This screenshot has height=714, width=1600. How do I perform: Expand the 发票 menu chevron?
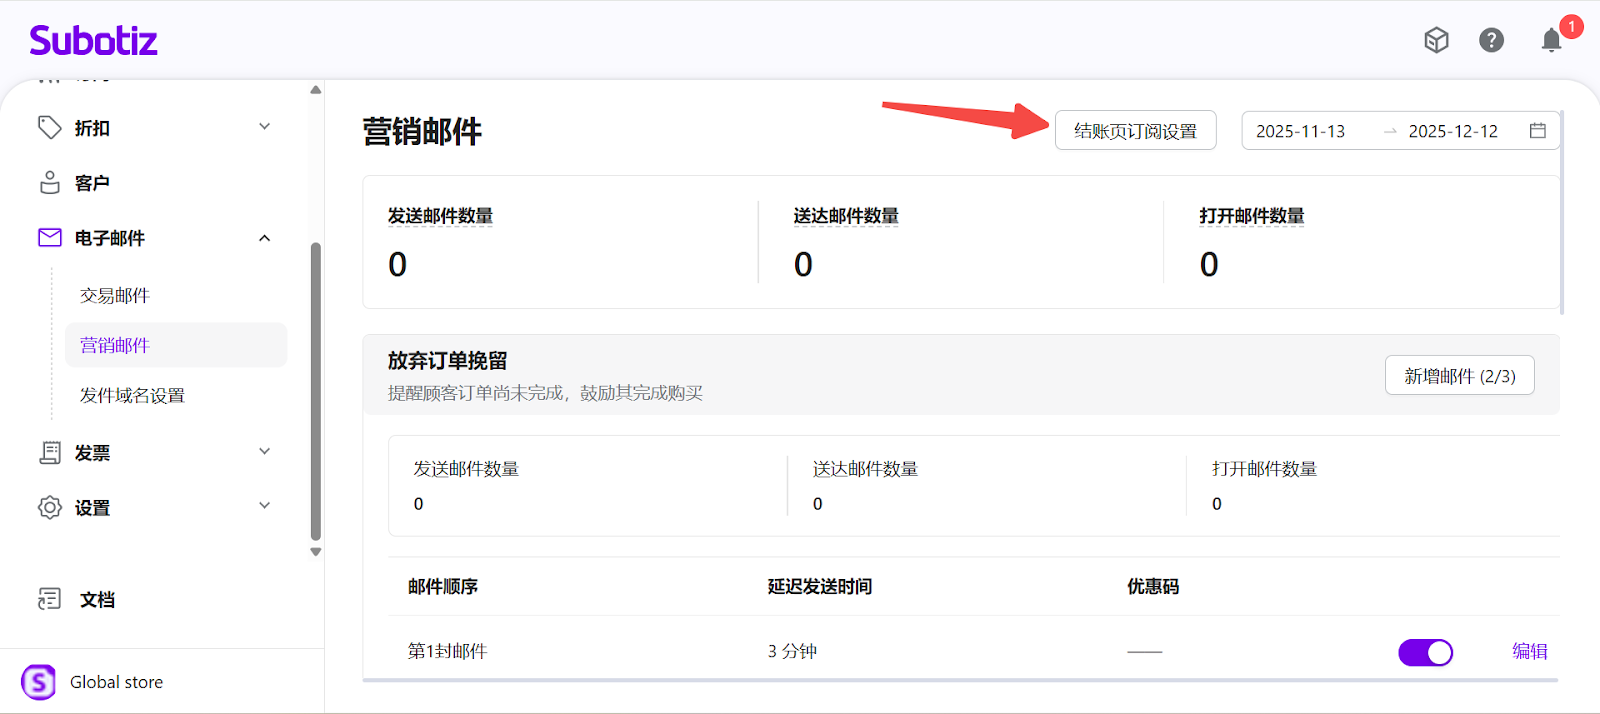click(x=265, y=452)
